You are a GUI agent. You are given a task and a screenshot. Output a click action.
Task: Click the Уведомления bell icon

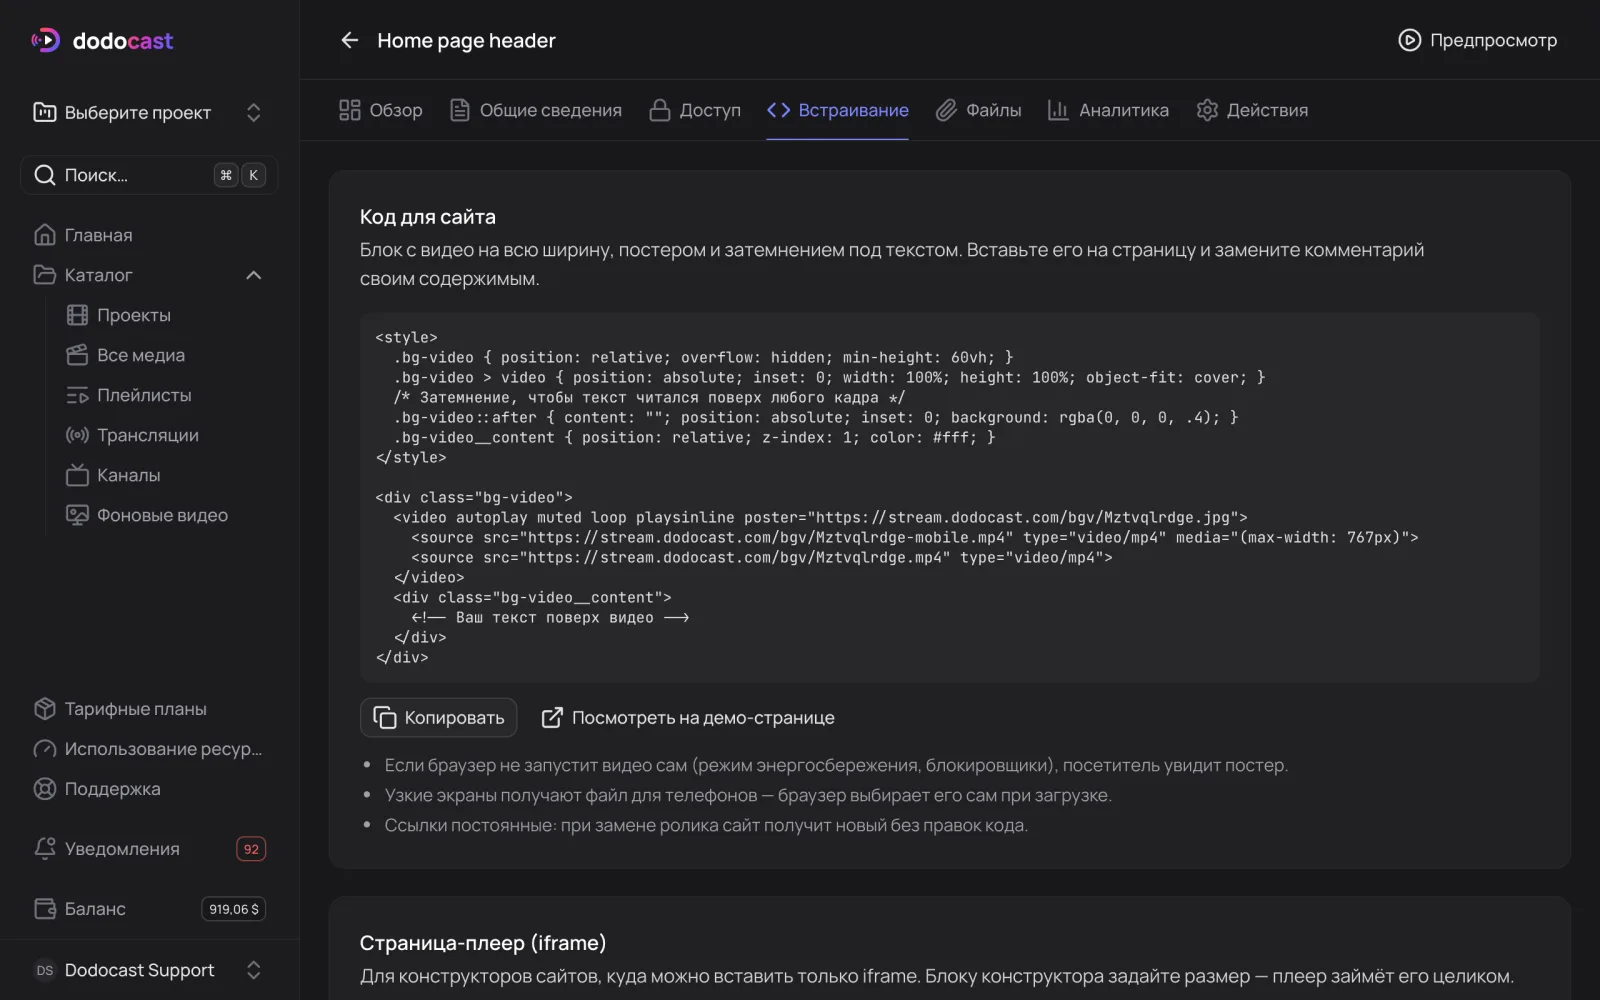(x=45, y=848)
